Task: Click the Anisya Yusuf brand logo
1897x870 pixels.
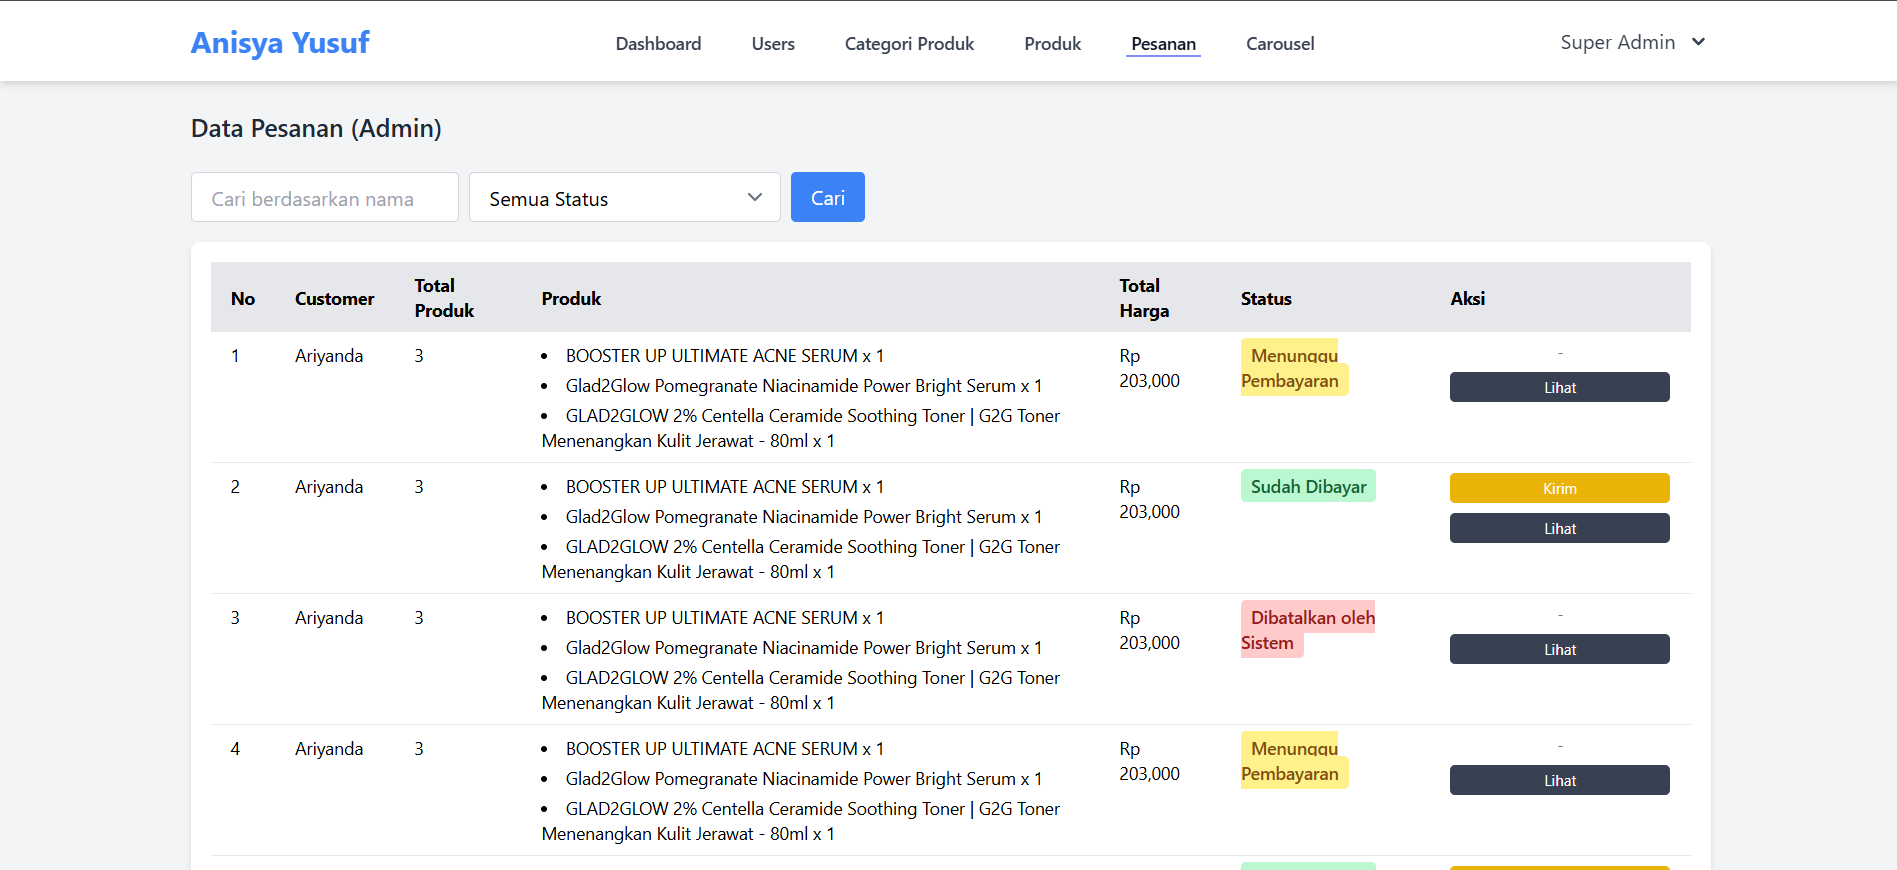Action: point(280,43)
